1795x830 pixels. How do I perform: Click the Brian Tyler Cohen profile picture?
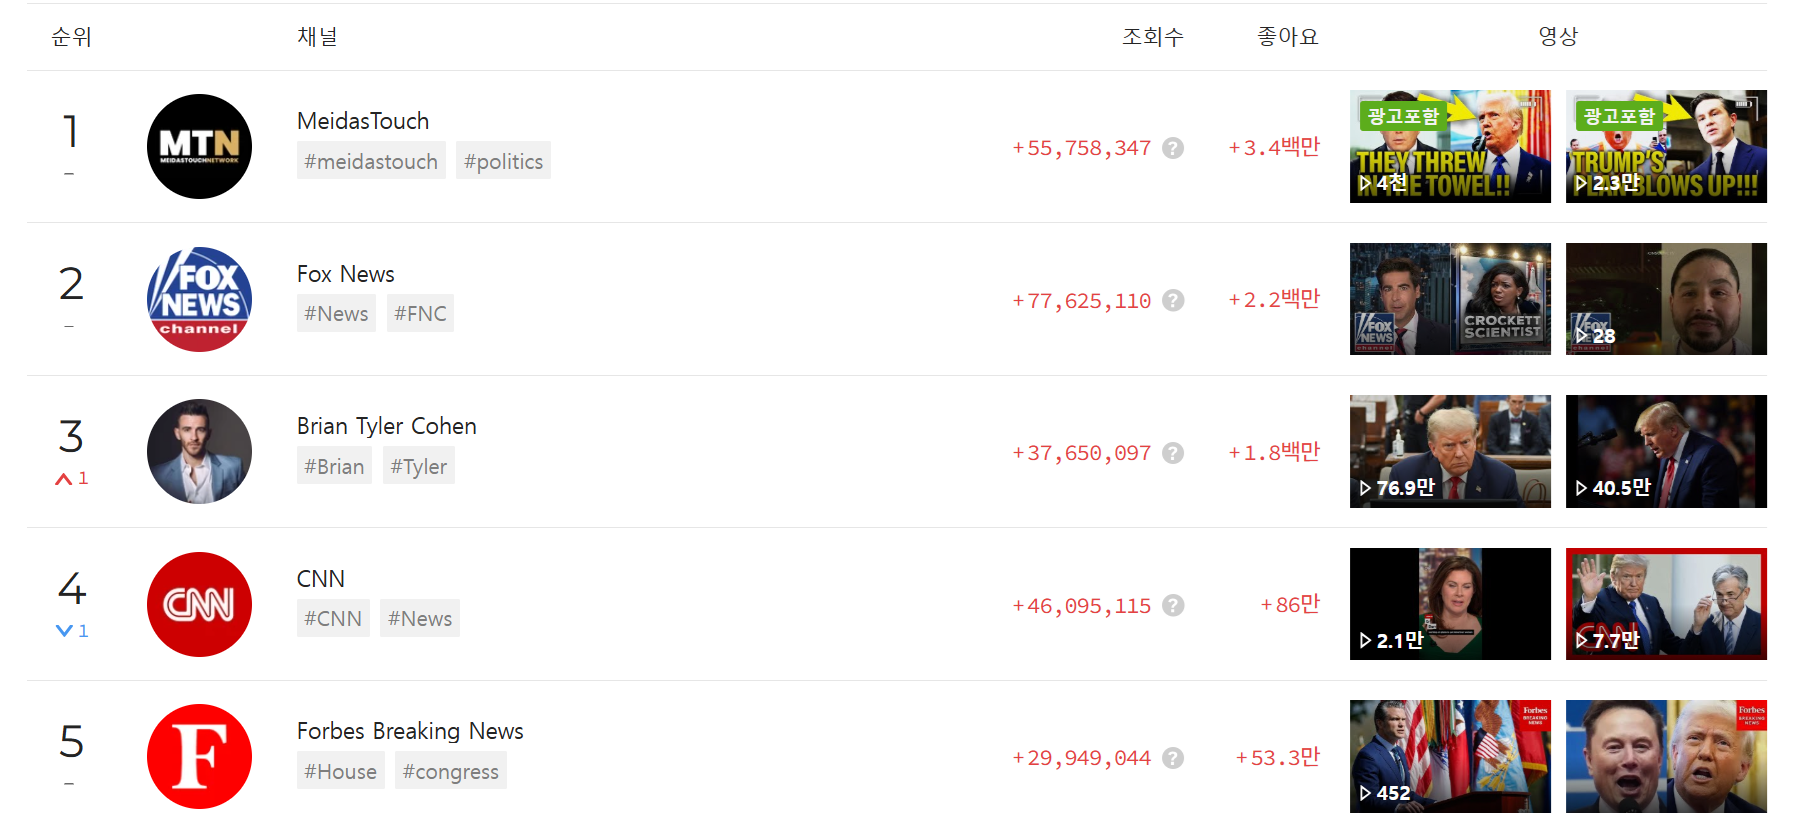(199, 452)
